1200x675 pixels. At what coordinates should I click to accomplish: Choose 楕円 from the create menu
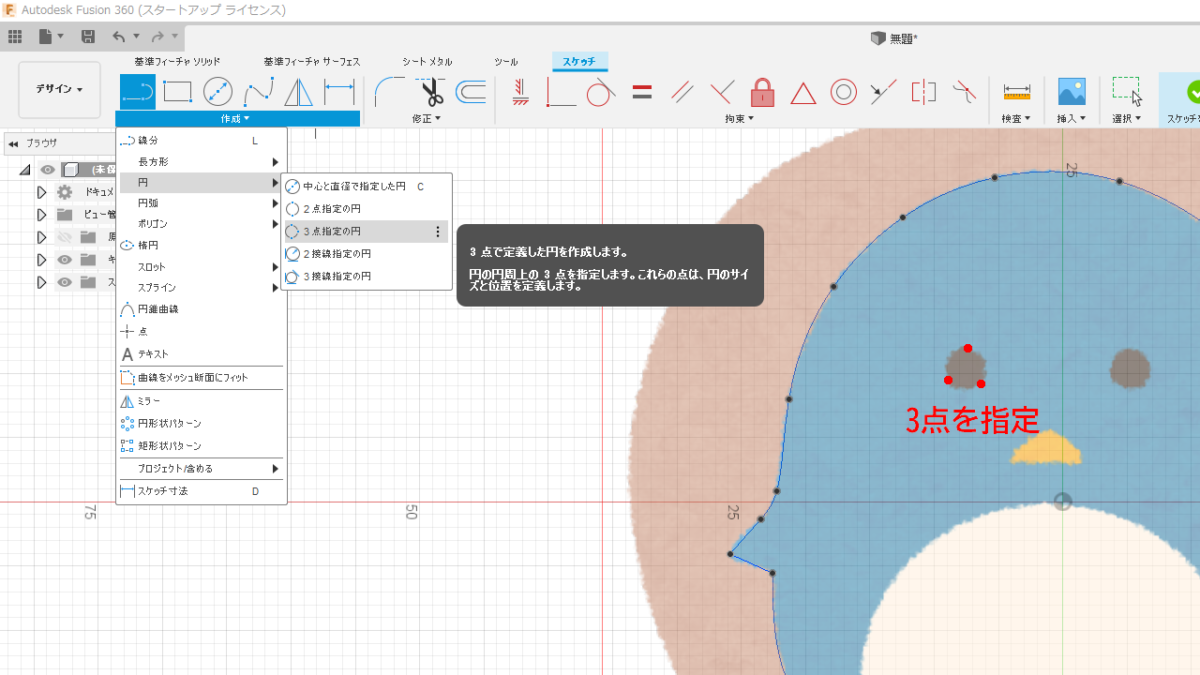pyautogui.click(x=202, y=245)
